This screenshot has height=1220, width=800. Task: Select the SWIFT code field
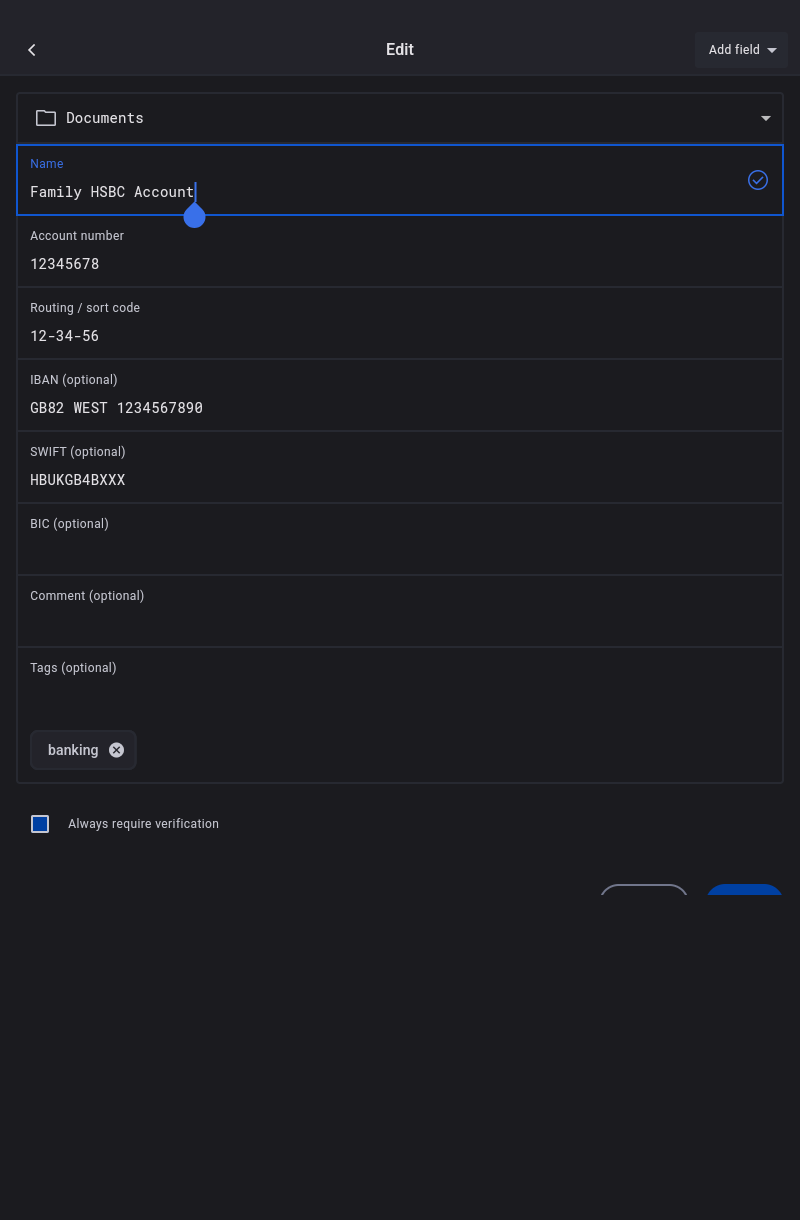pyautogui.click(x=400, y=480)
